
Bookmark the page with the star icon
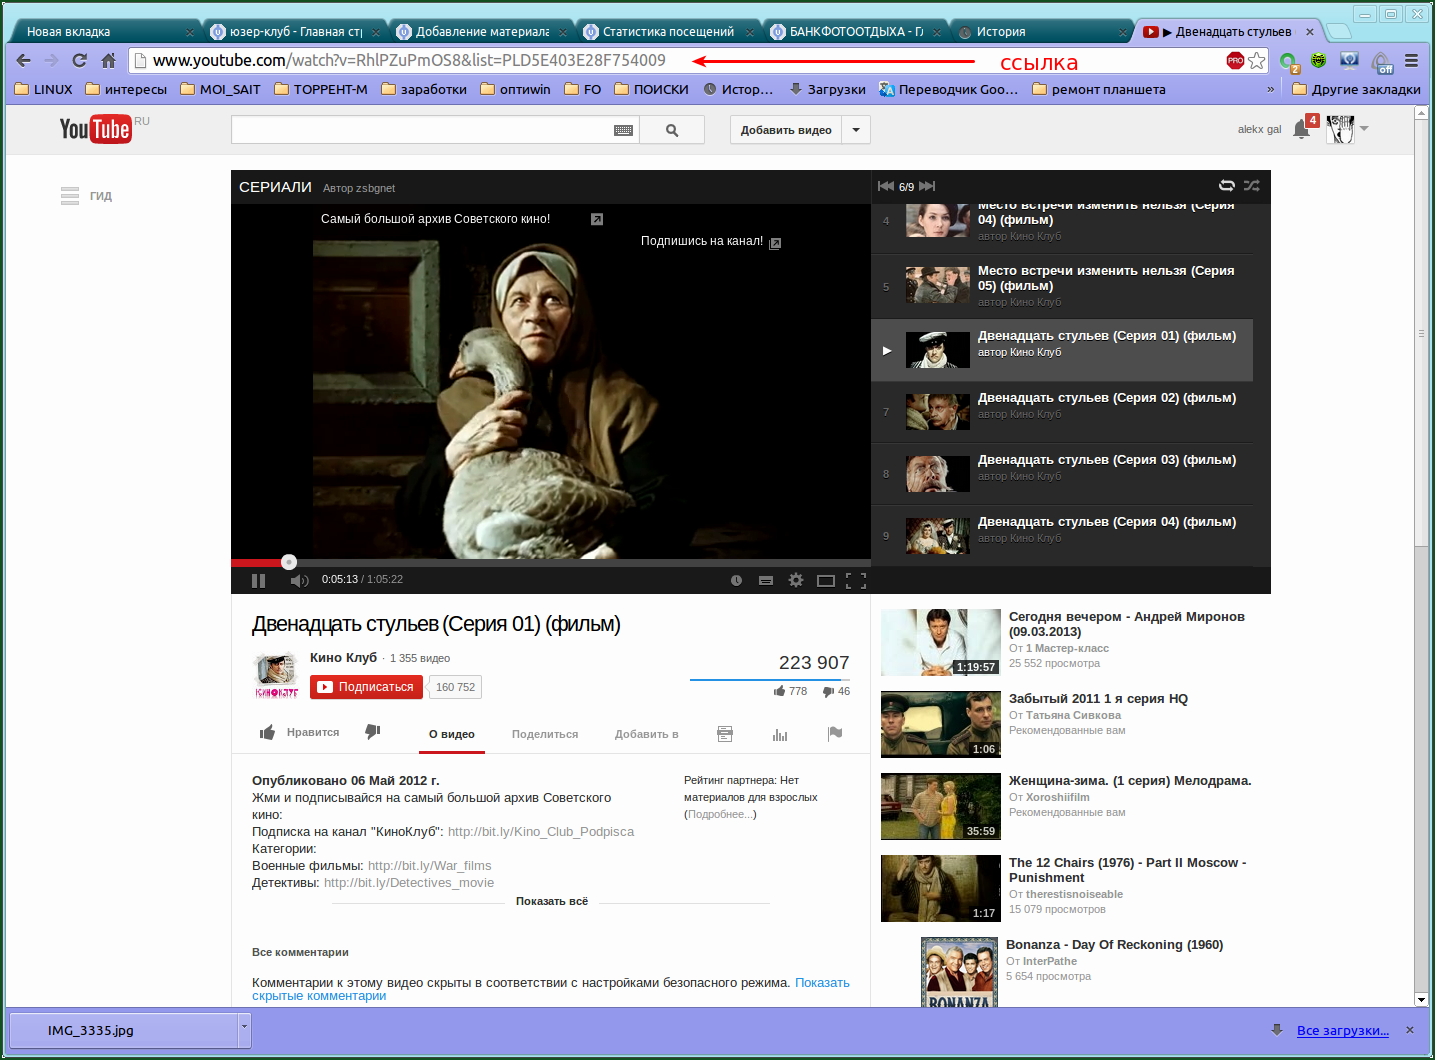pyautogui.click(x=1257, y=61)
